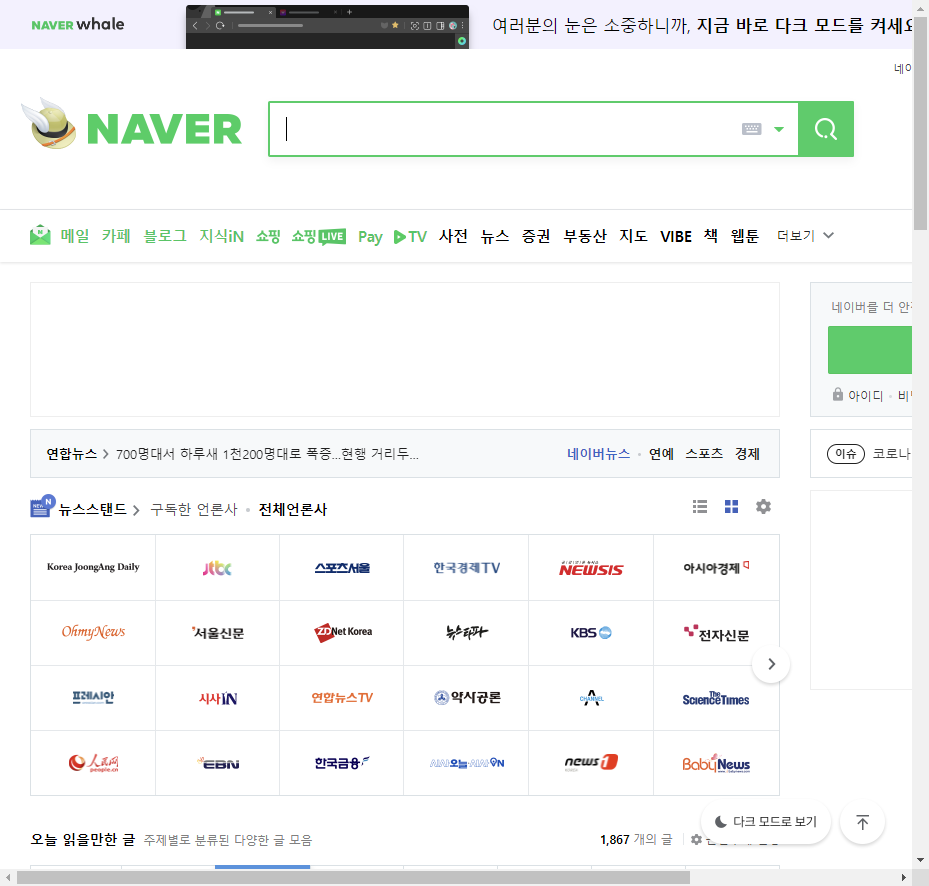Click the green search magnifier button
This screenshot has width=929, height=886.
[x=825, y=129]
